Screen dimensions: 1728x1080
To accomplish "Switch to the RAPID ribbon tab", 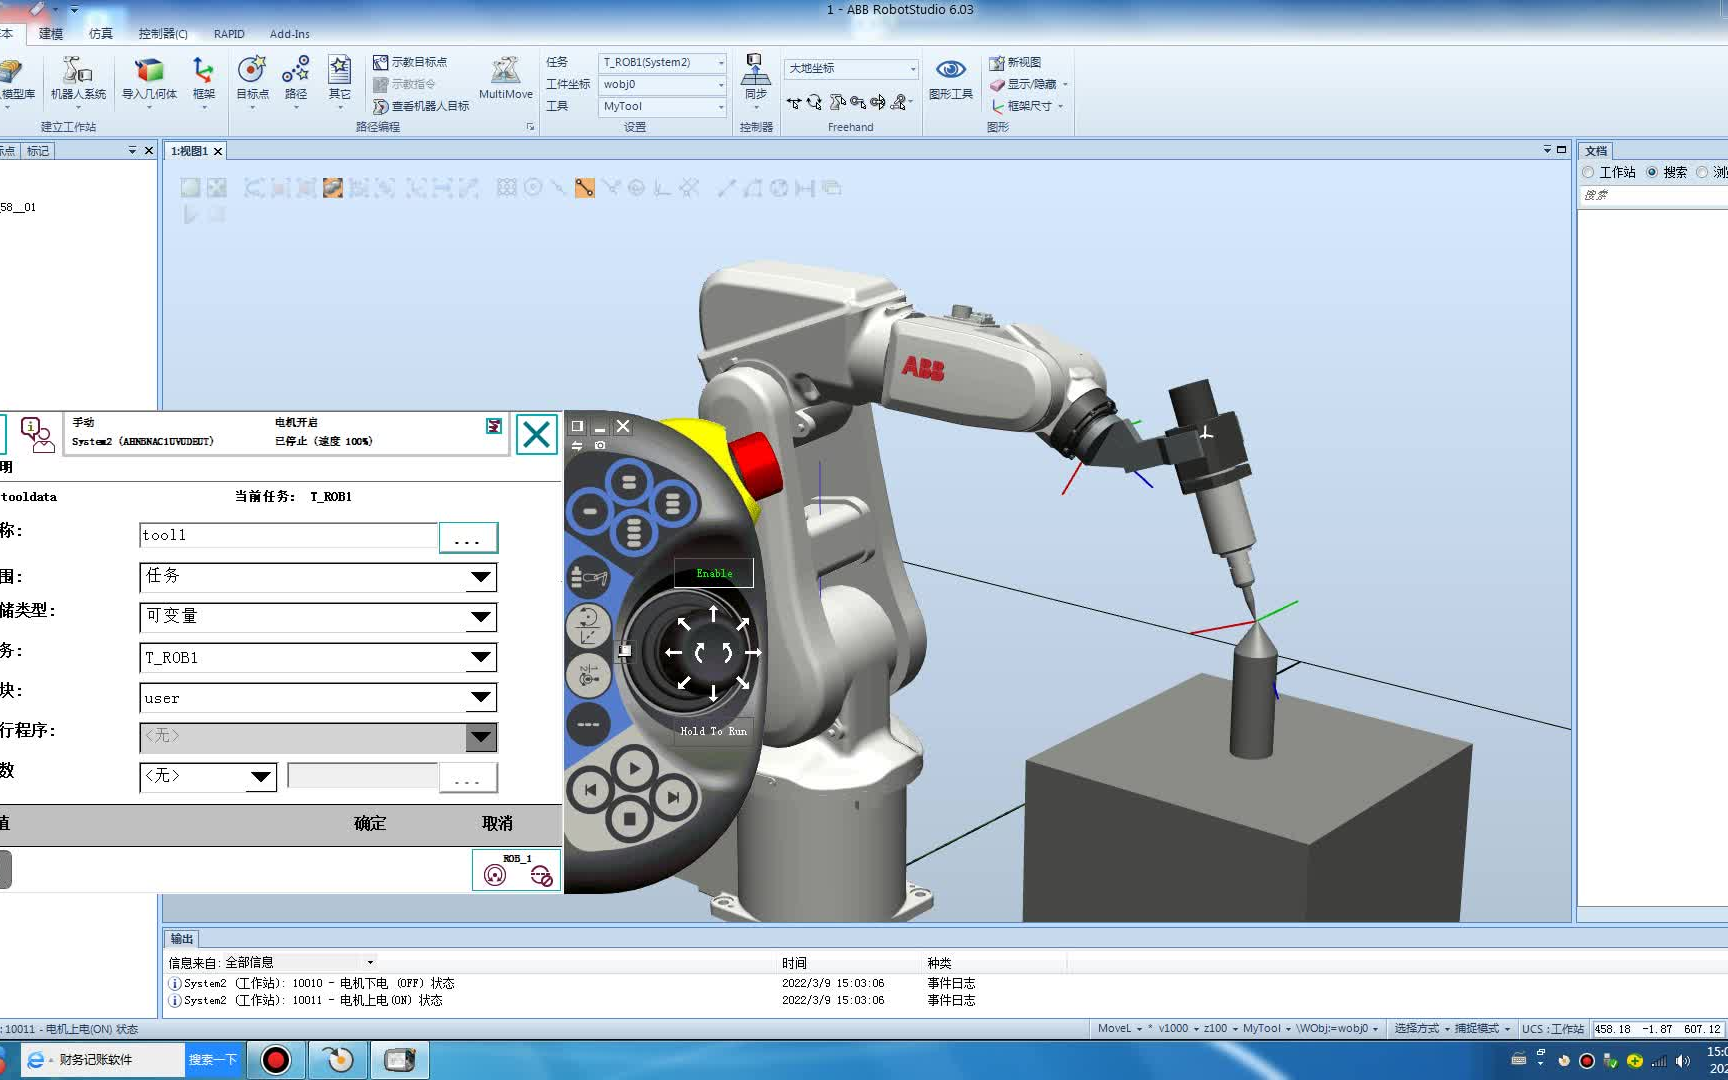I will point(229,34).
